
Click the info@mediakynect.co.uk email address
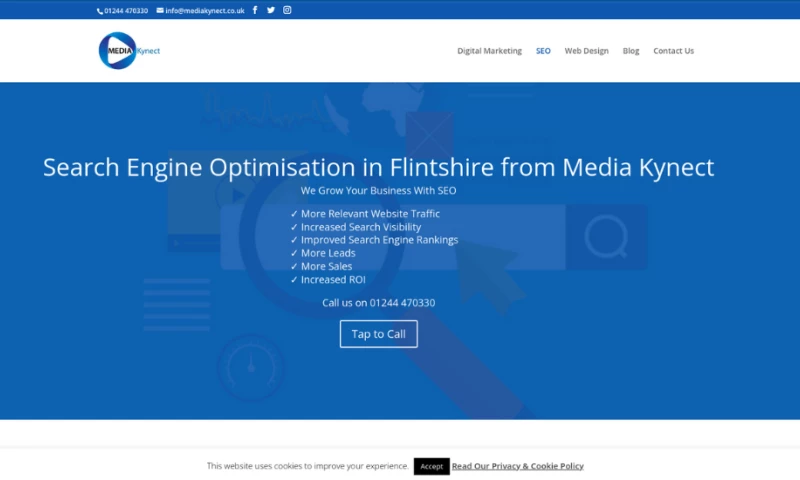tap(205, 11)
